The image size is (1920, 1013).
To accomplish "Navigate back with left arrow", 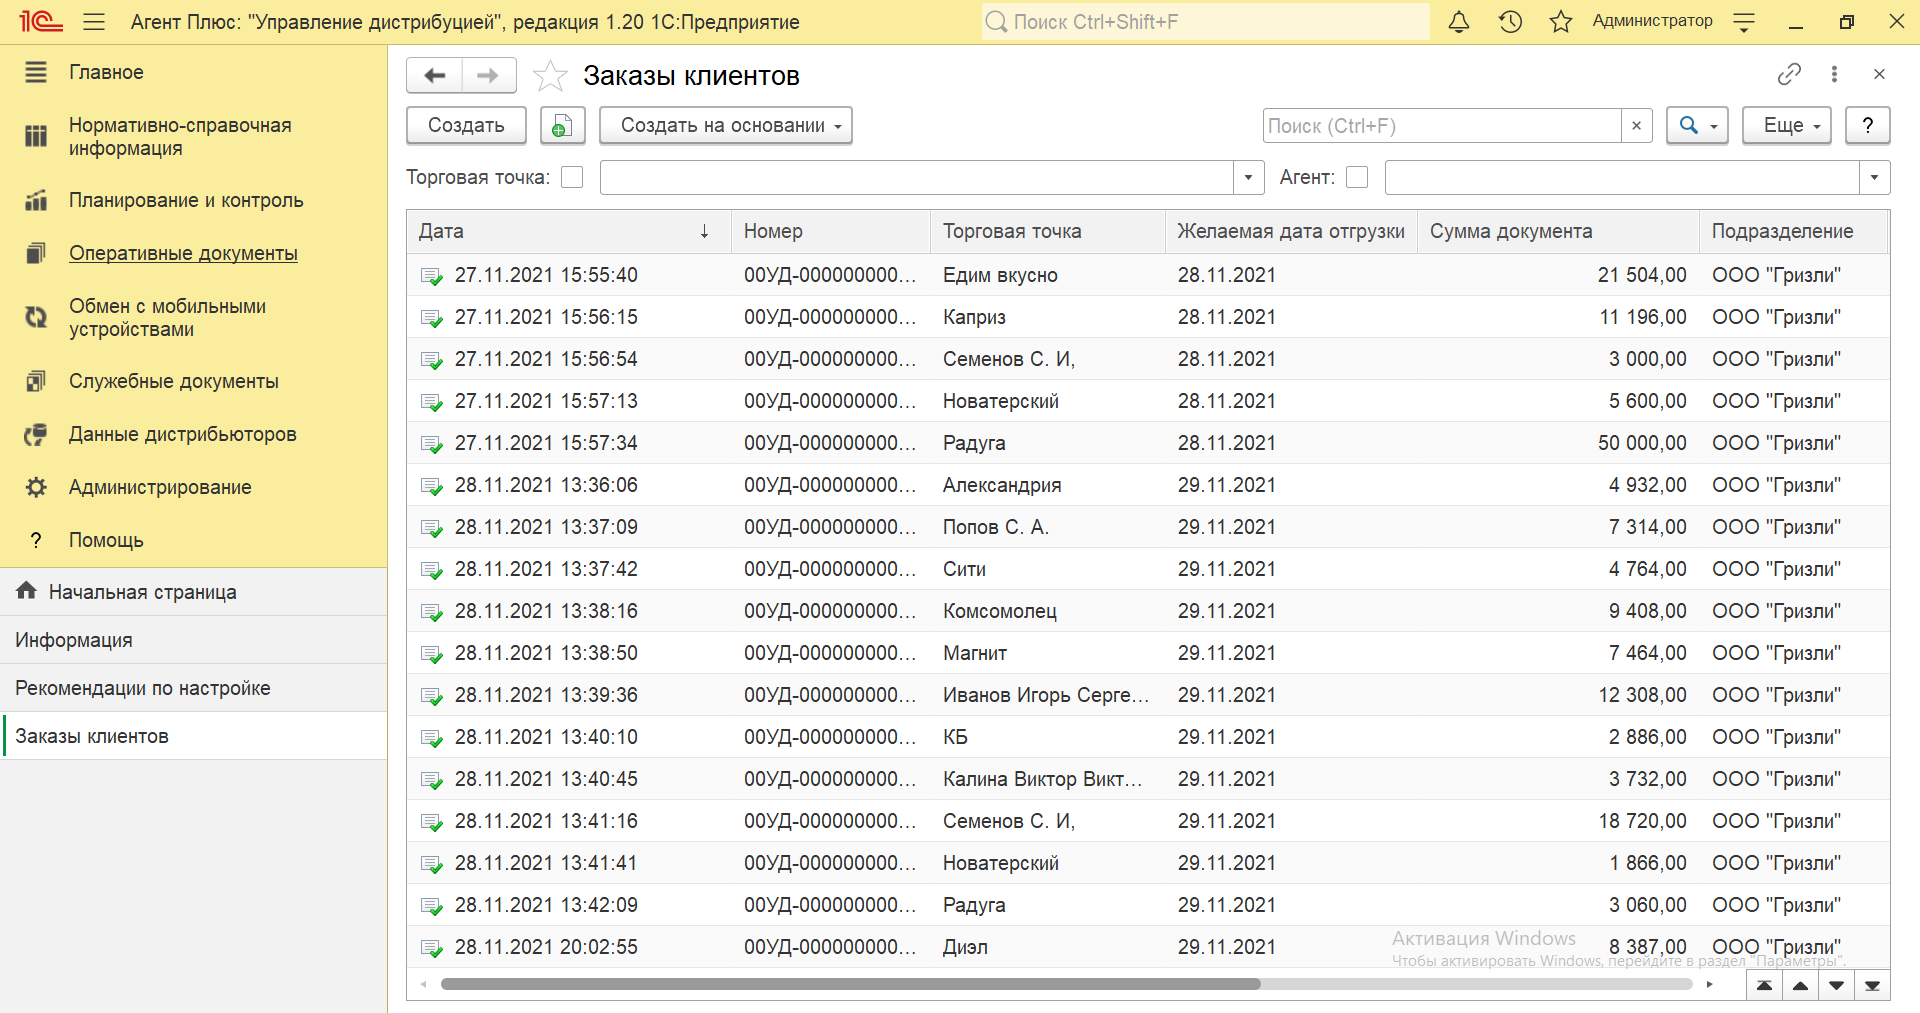I will pyautogui.click(x=435, y=76).
